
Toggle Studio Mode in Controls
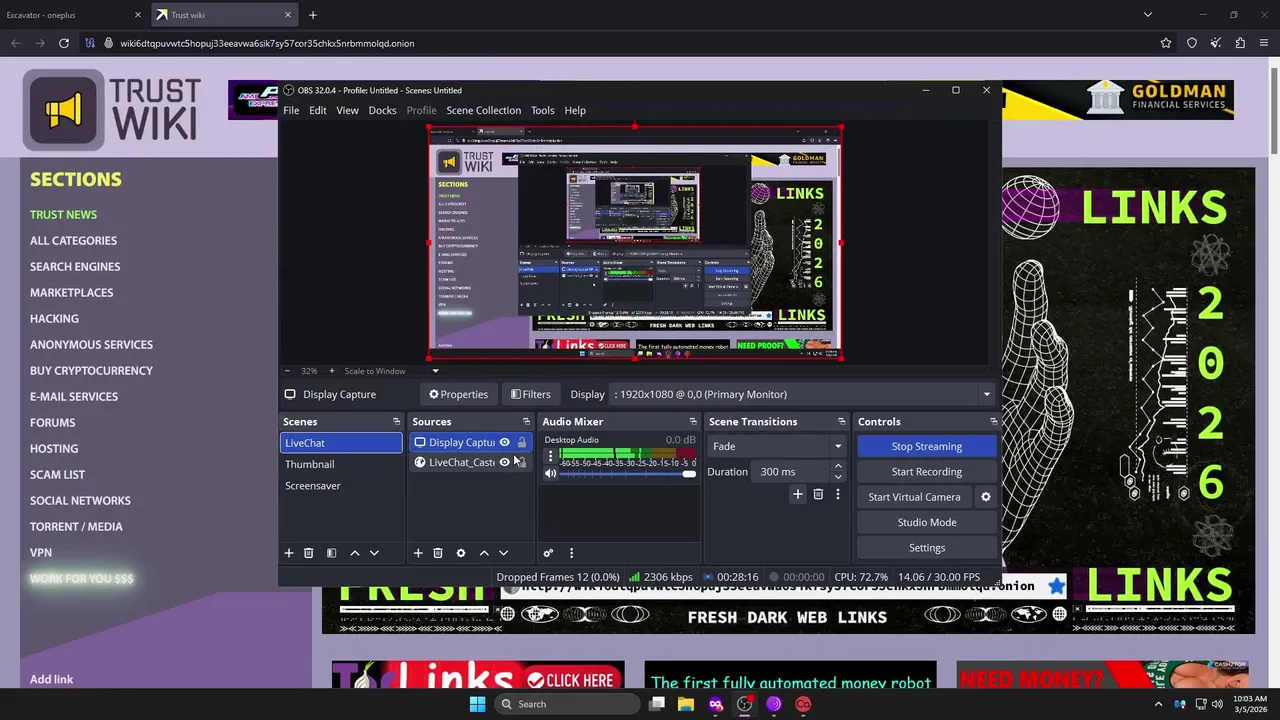pyautogui.click(x=927, y=522)
